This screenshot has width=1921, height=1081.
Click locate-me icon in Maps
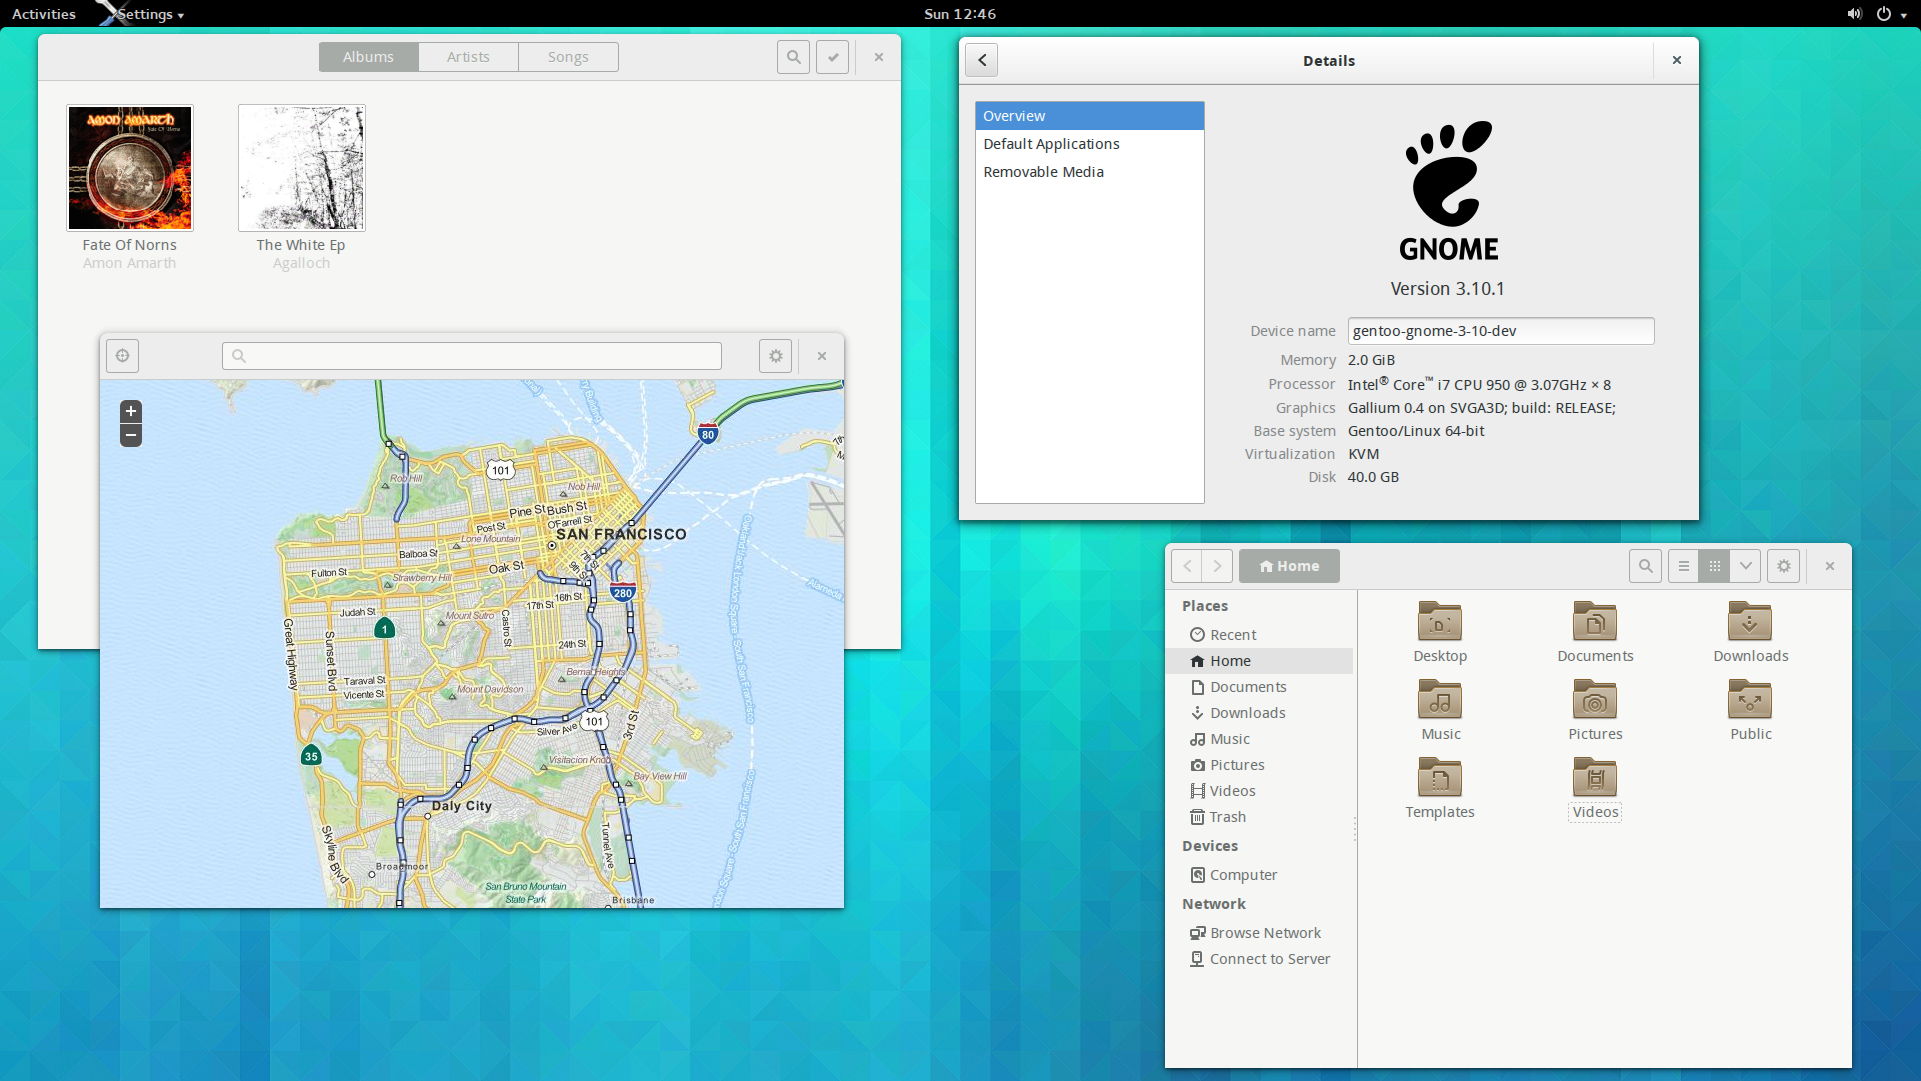coord(122,356)
